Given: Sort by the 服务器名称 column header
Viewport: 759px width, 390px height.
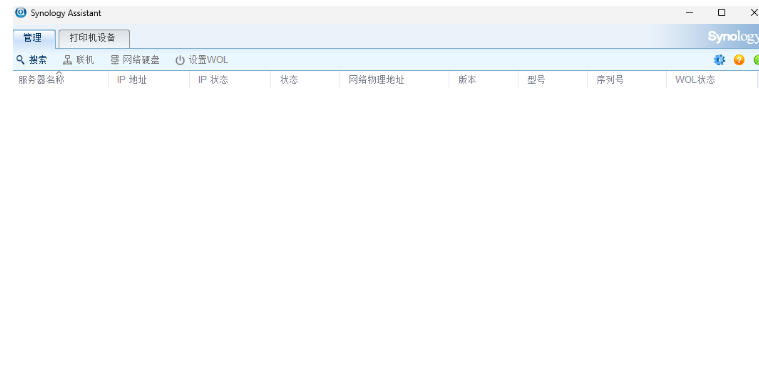Looking at the screenshot, I should click(x=61, y=80).
